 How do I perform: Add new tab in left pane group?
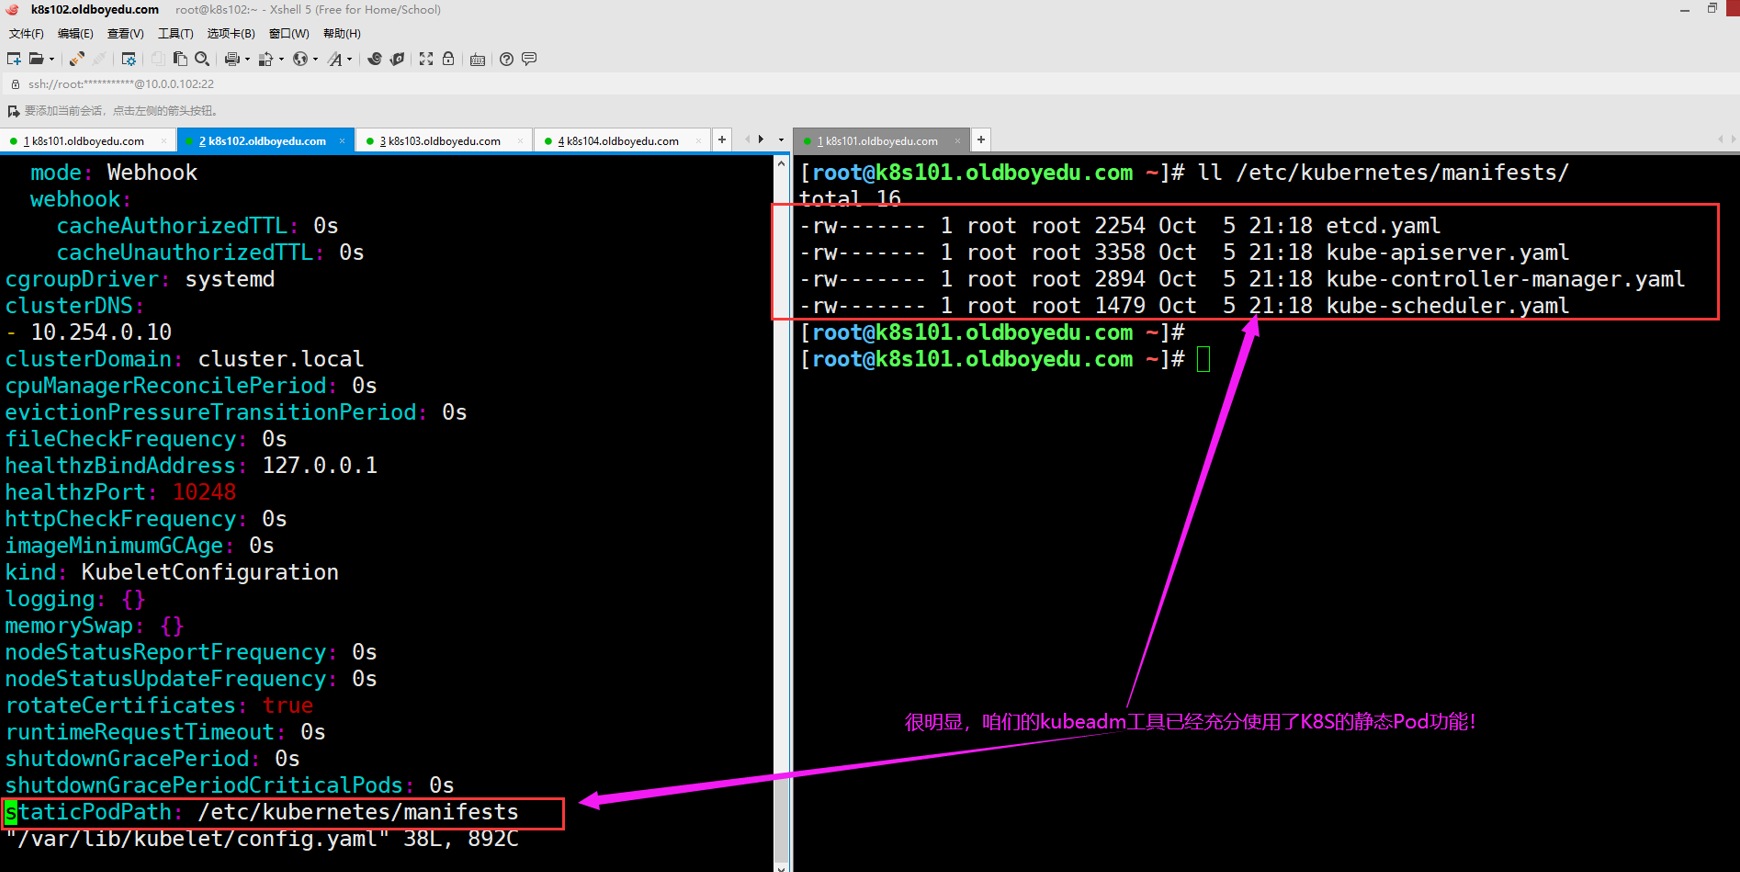coord(722,140)
